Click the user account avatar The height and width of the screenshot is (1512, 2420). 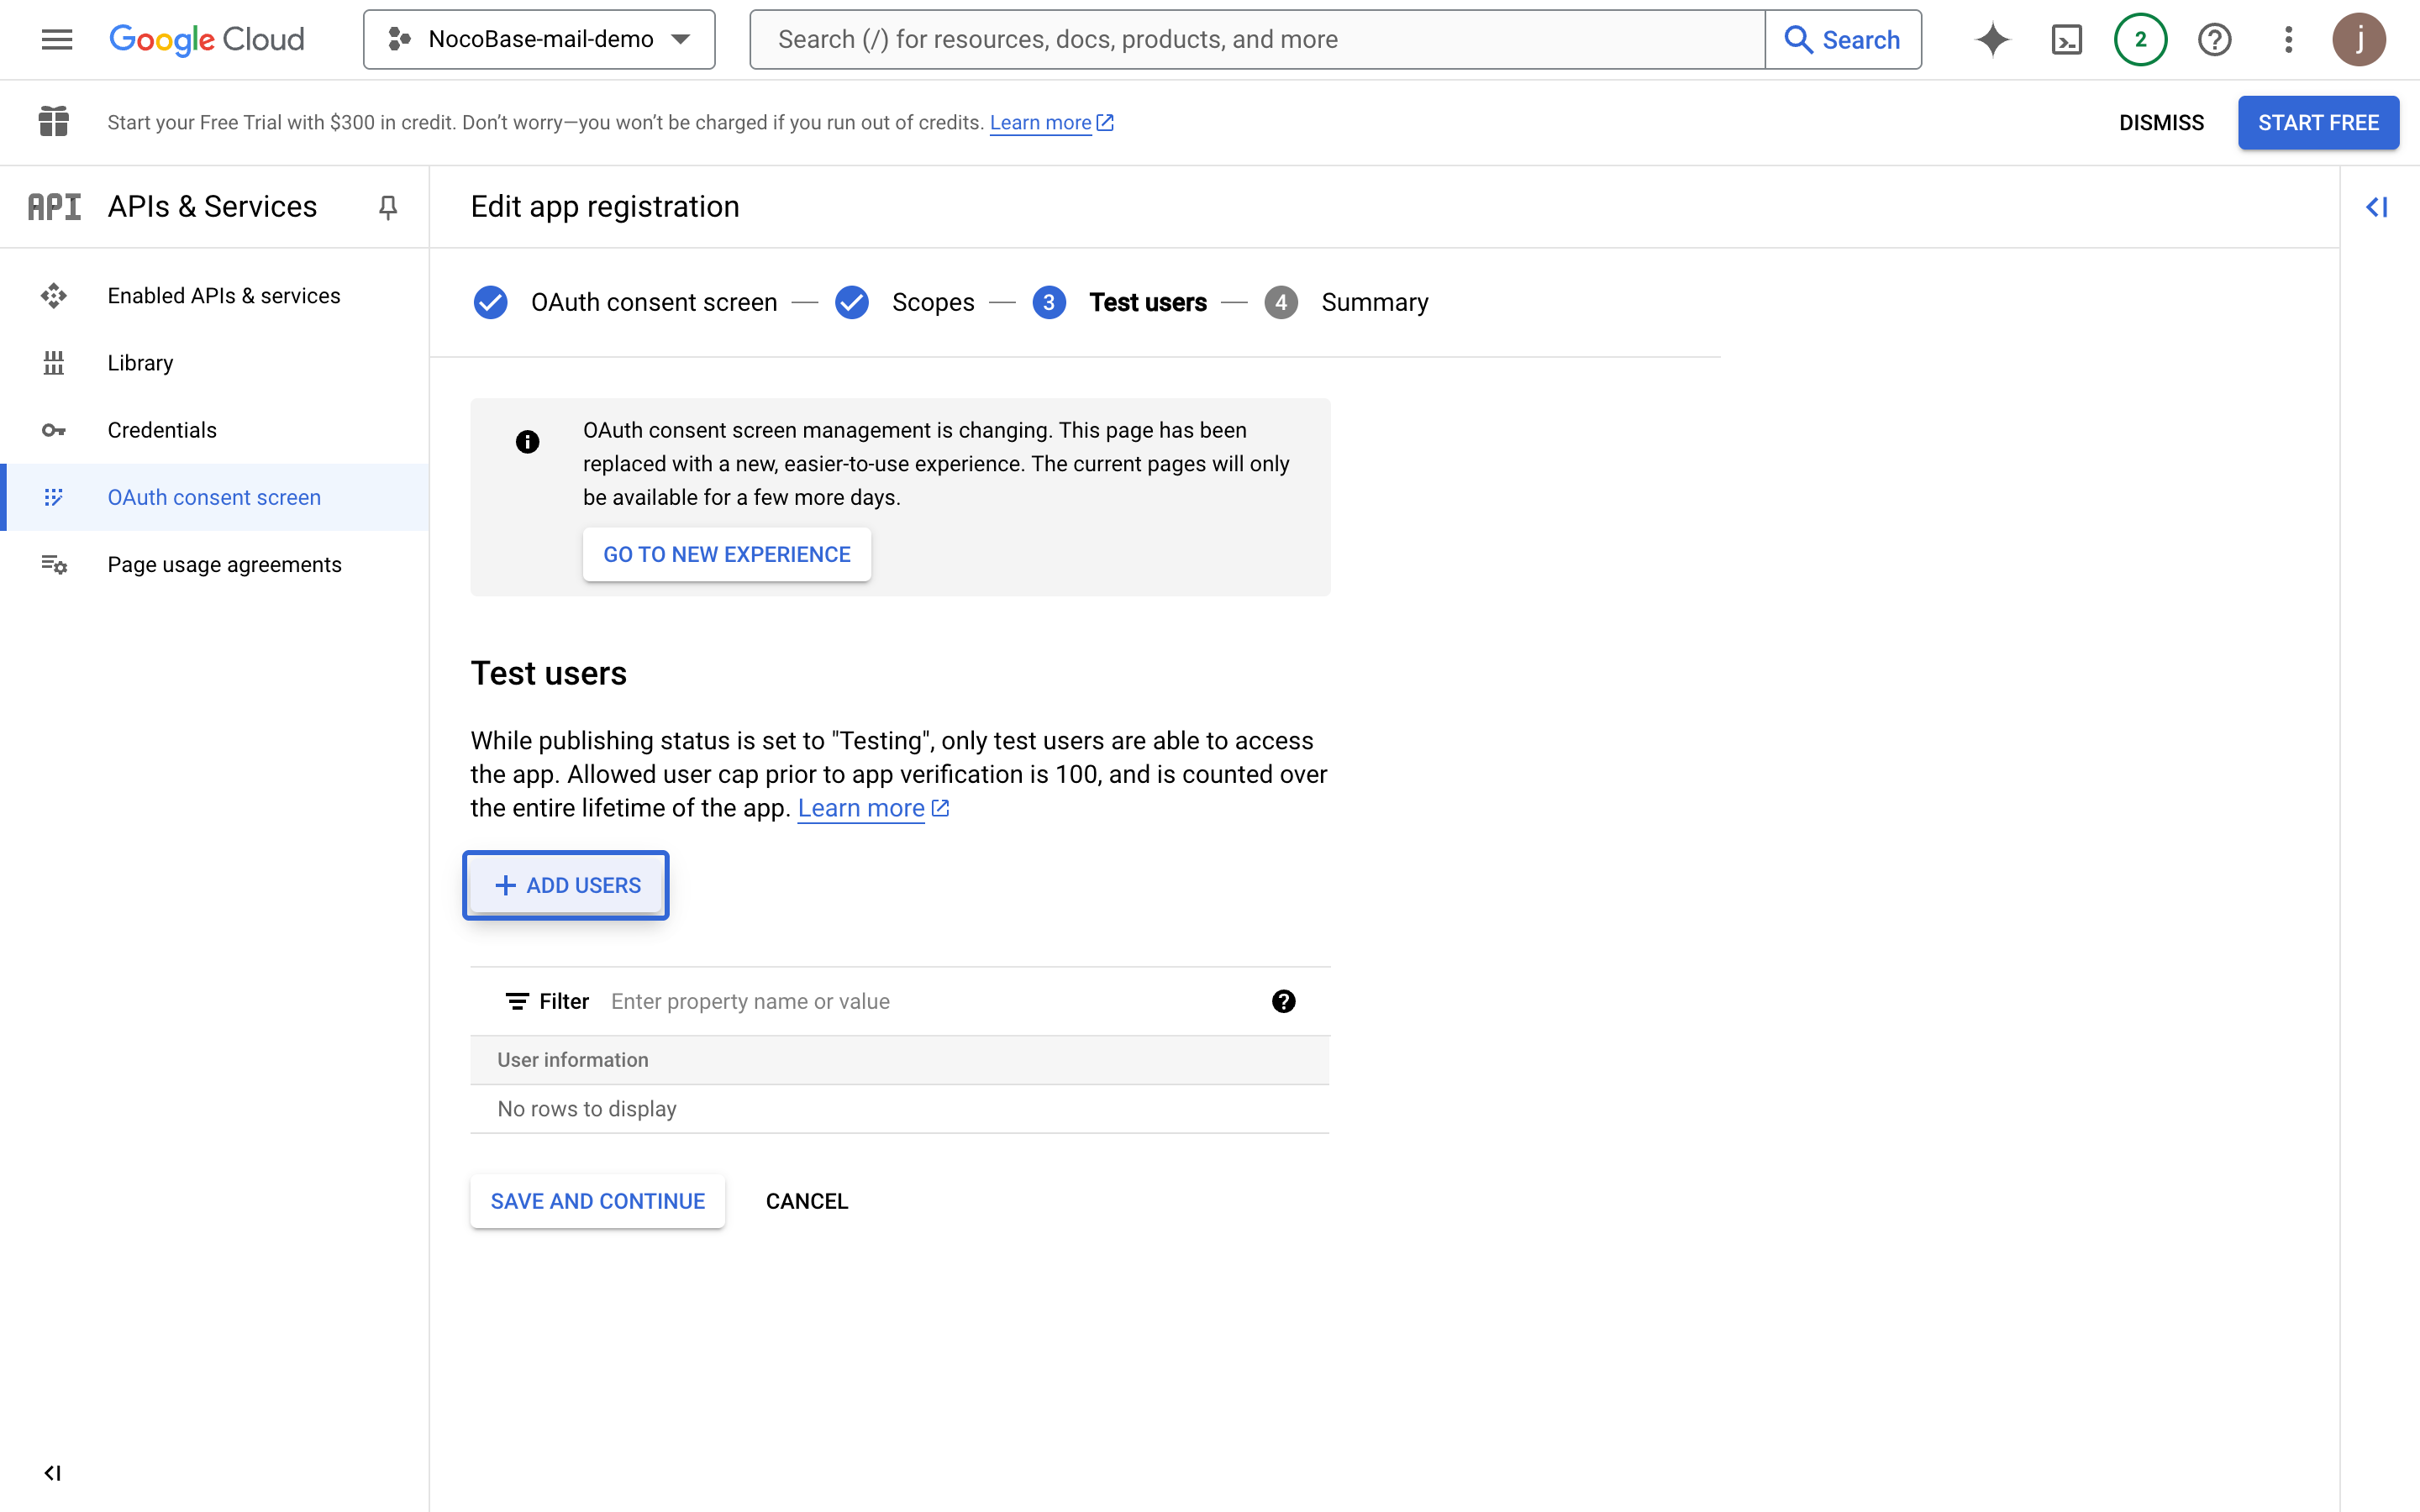pyautogui.click(x=2359, y=39)
